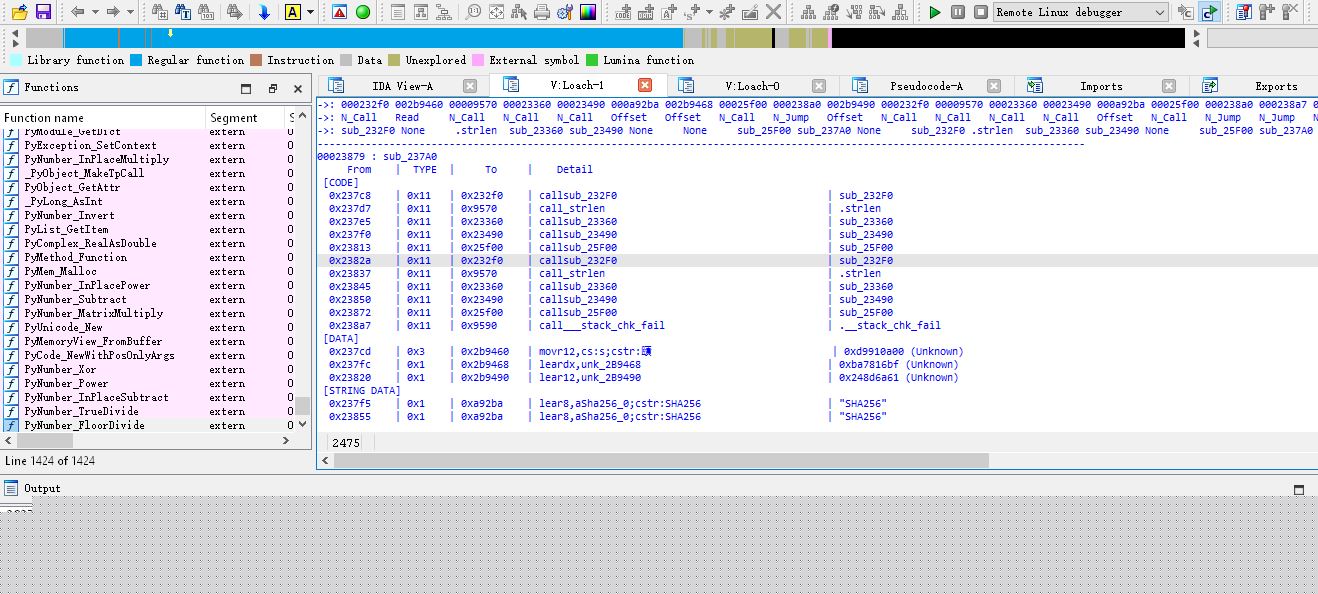This screenshot has height=594, width=1318.
Task: Open the forward-history dropdown arrow
Action: (130, 12)
